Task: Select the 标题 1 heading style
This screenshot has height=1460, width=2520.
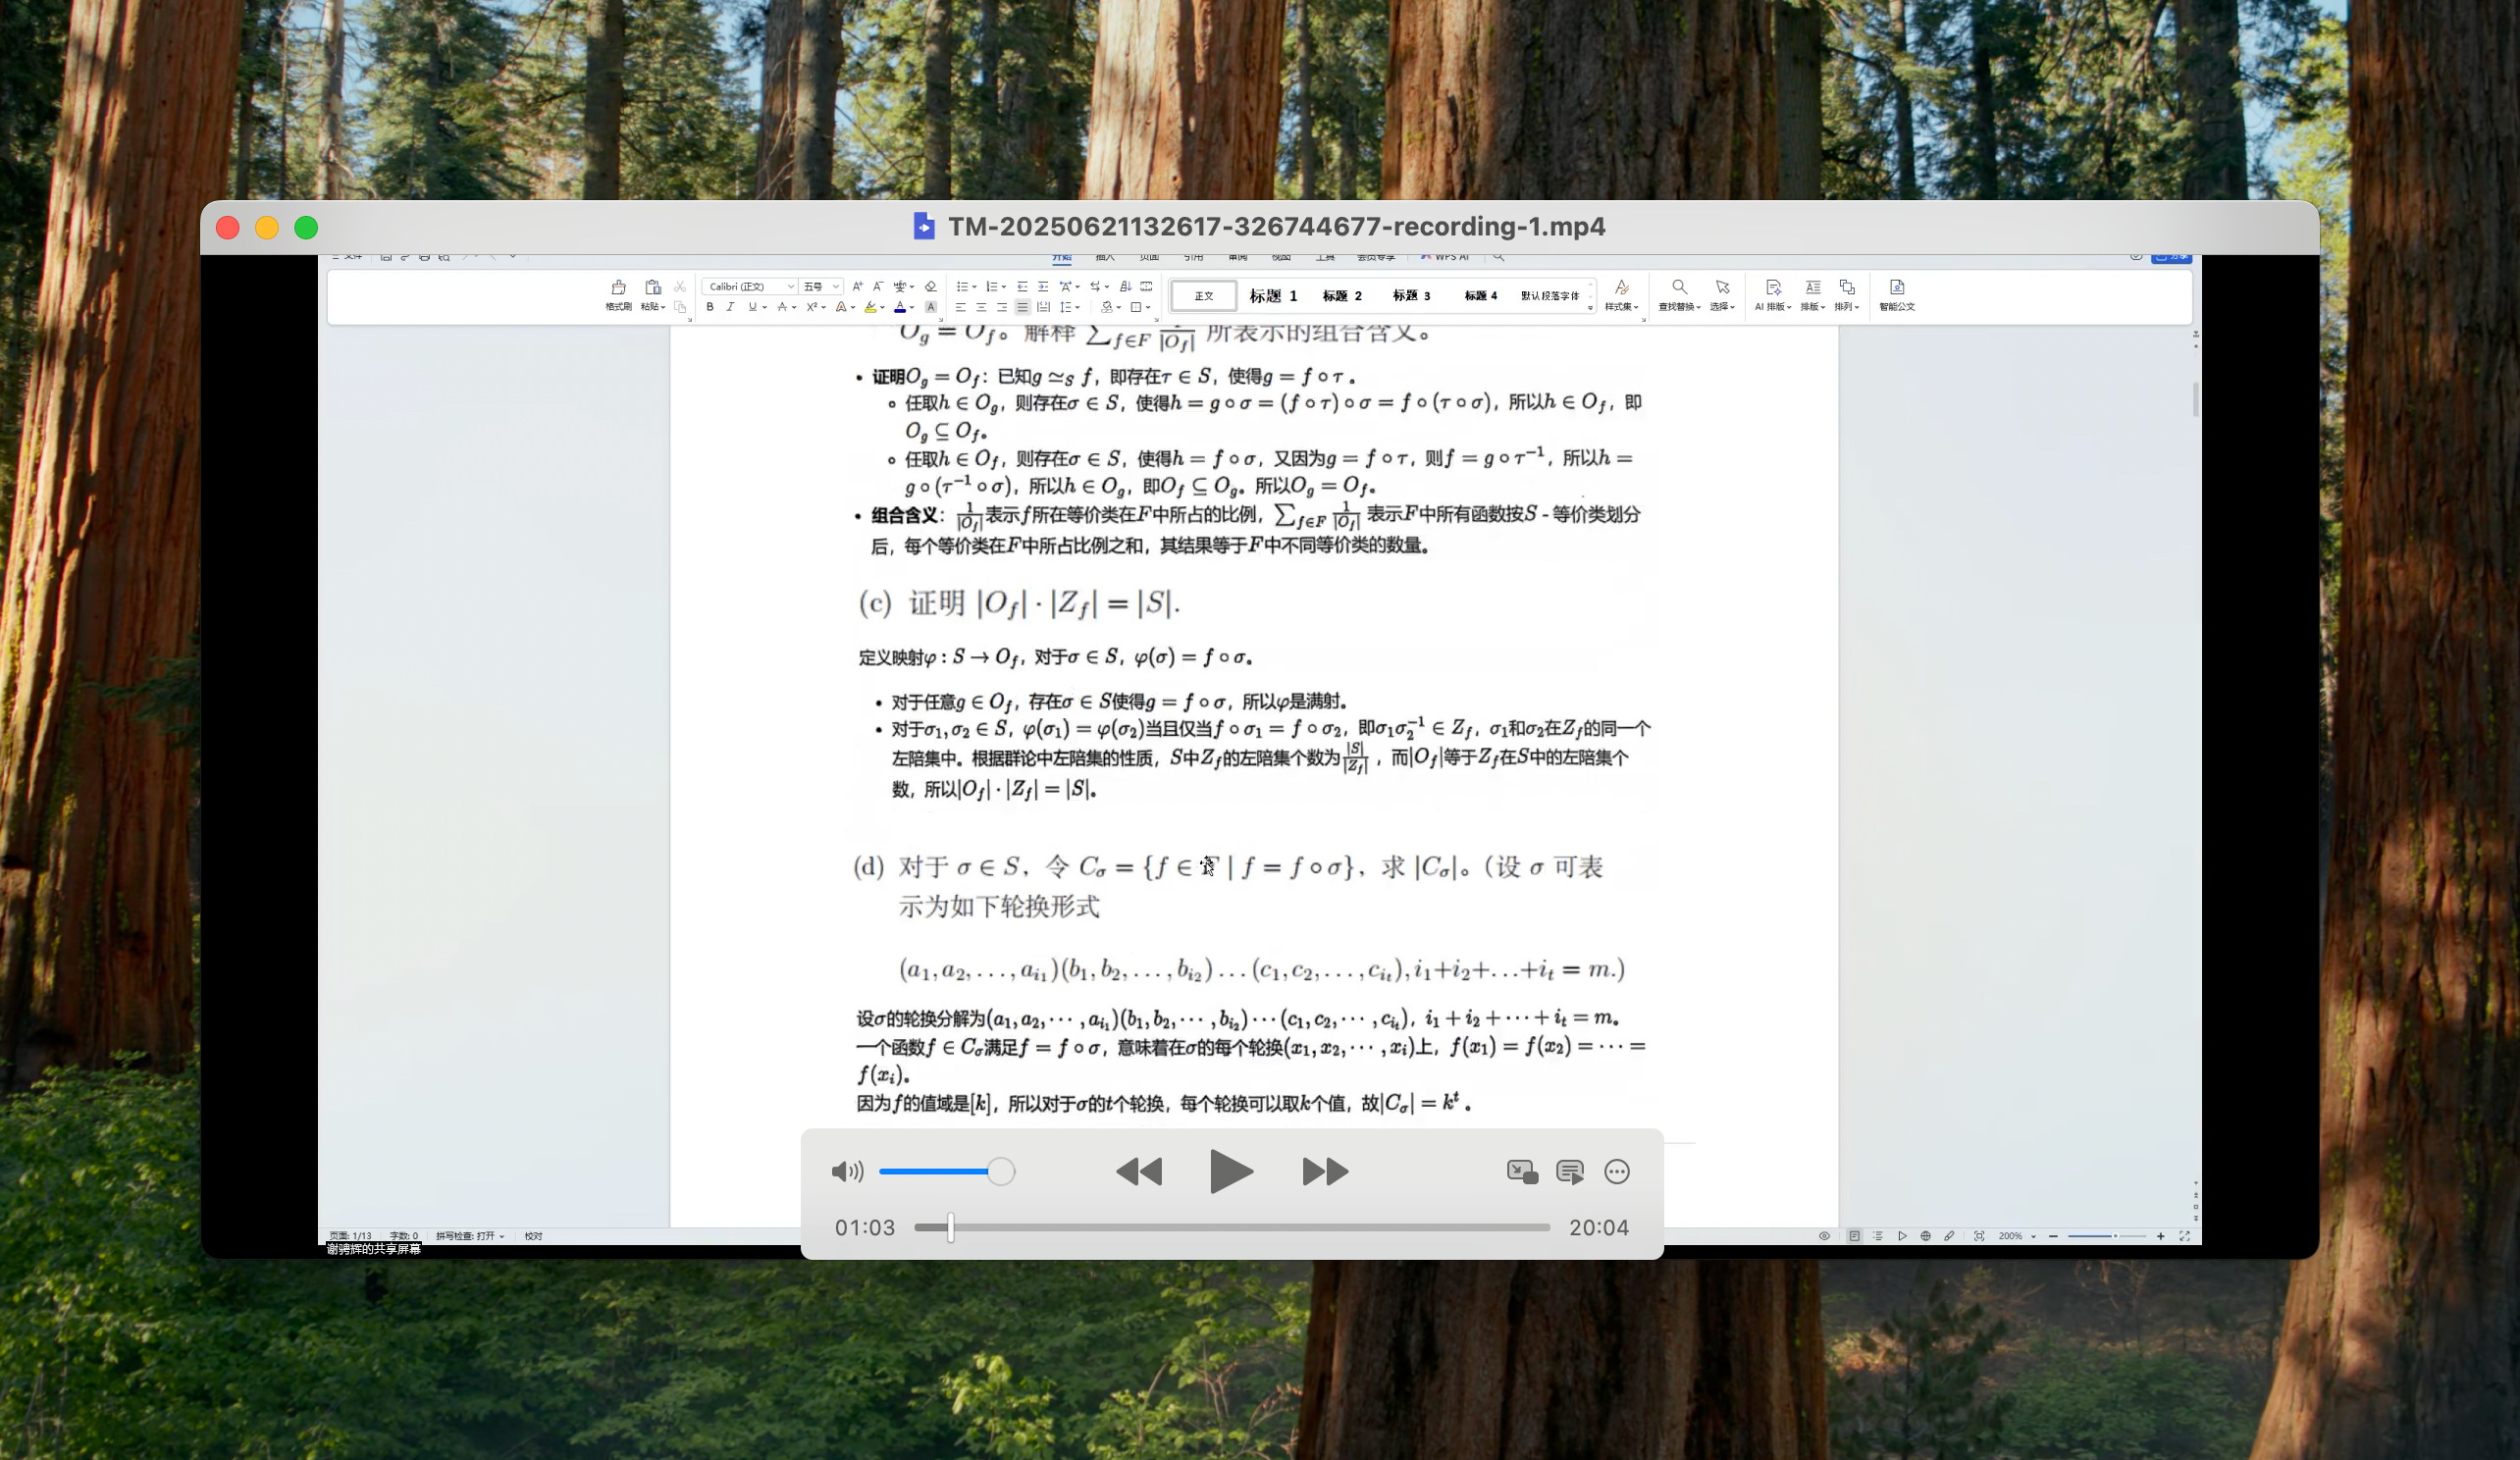Action: [x=1272, y=295]
